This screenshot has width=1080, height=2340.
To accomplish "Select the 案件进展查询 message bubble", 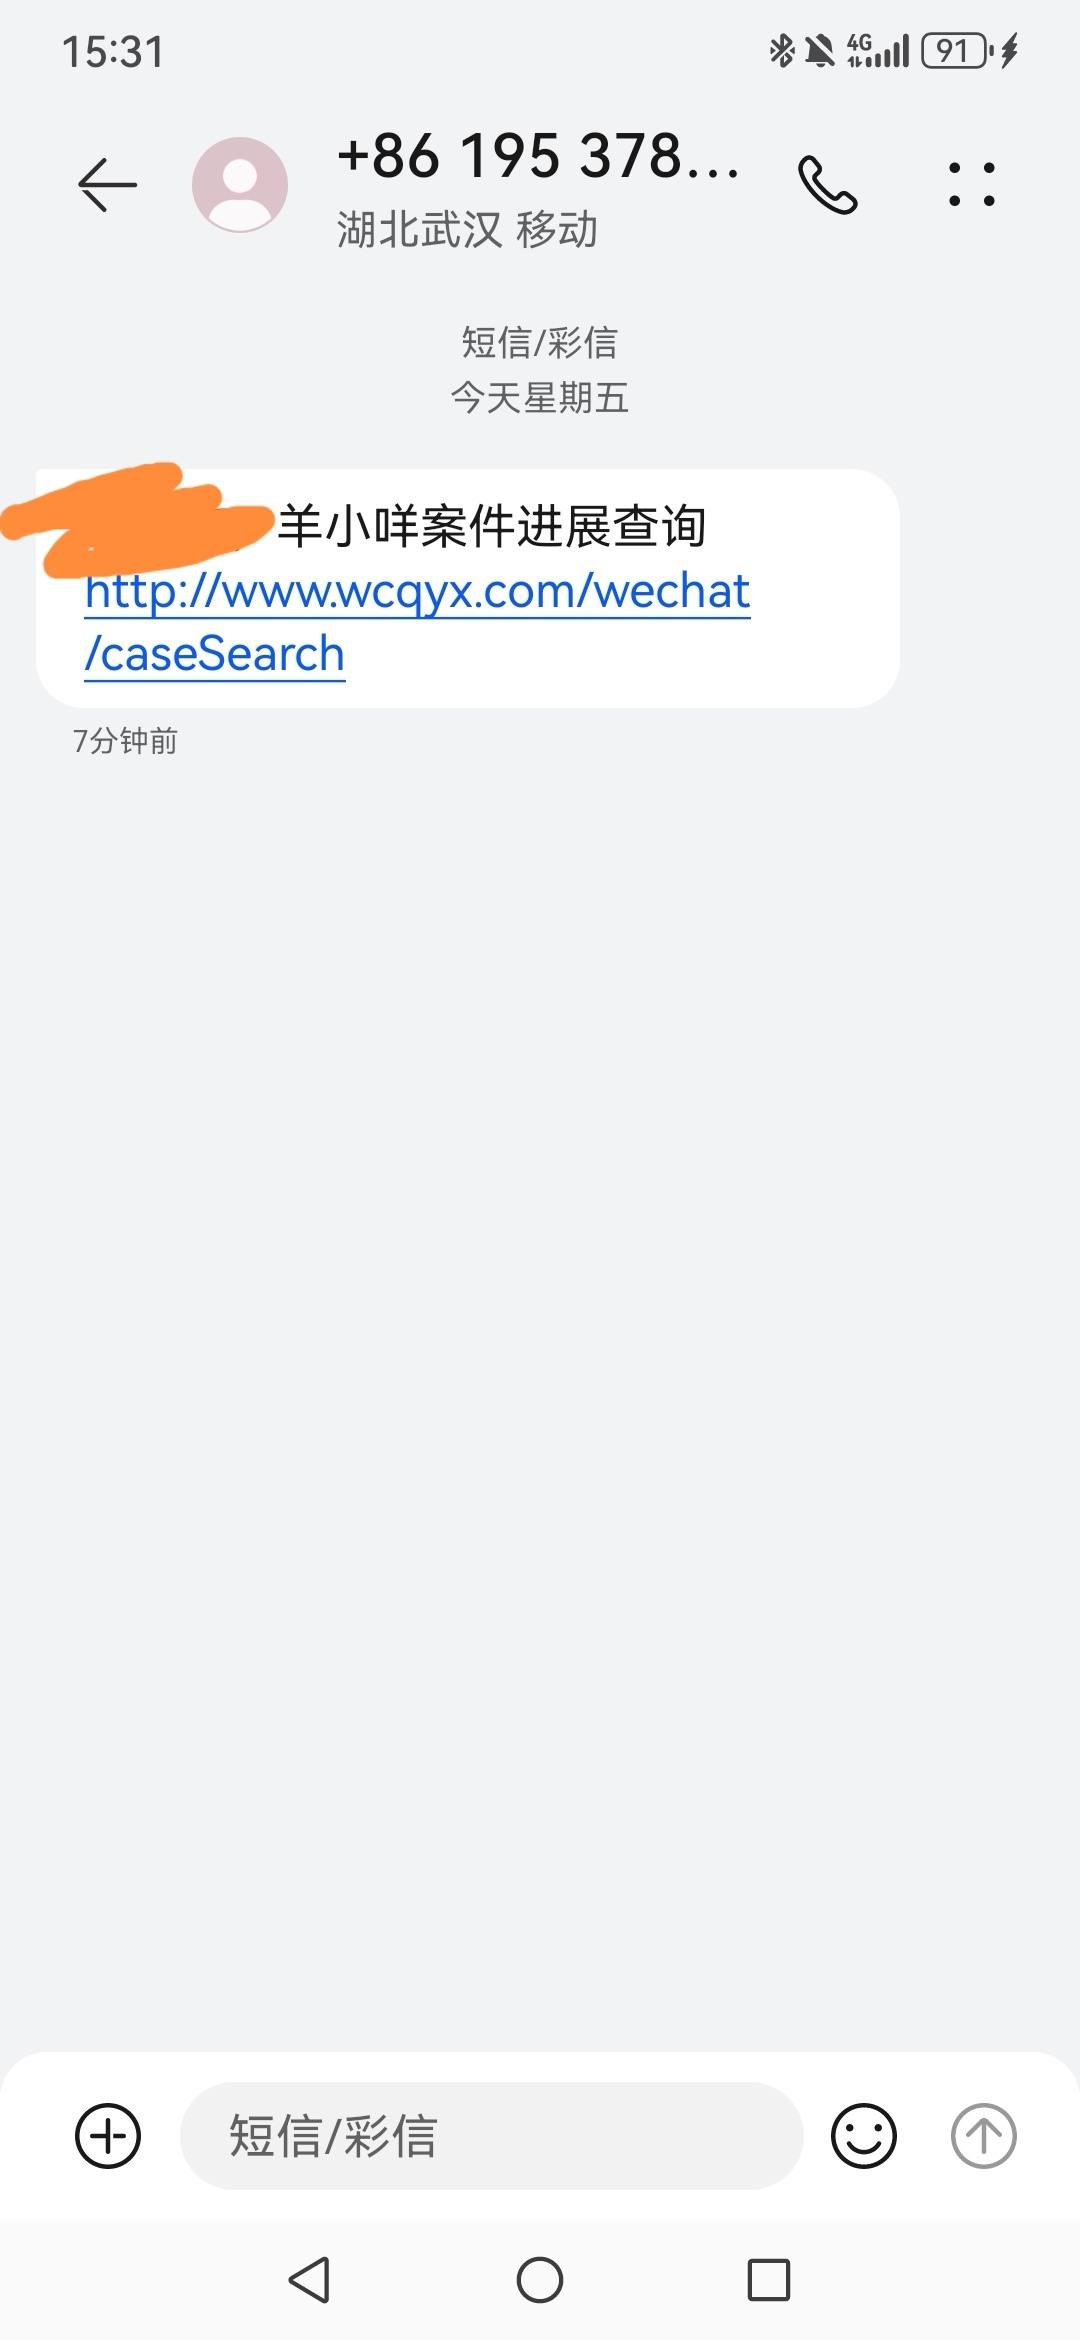I will (x=468, y=588).
